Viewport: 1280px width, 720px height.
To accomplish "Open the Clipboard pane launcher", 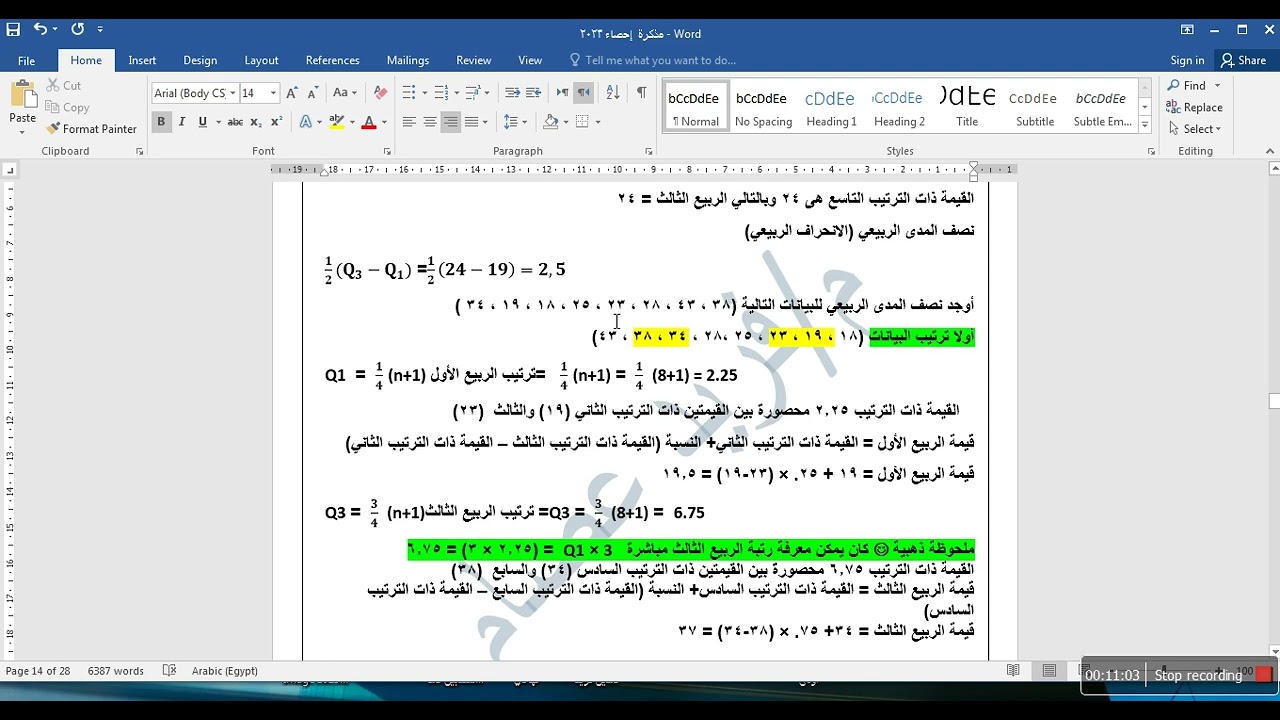I will pyautogui.click(x=139, y=152).
